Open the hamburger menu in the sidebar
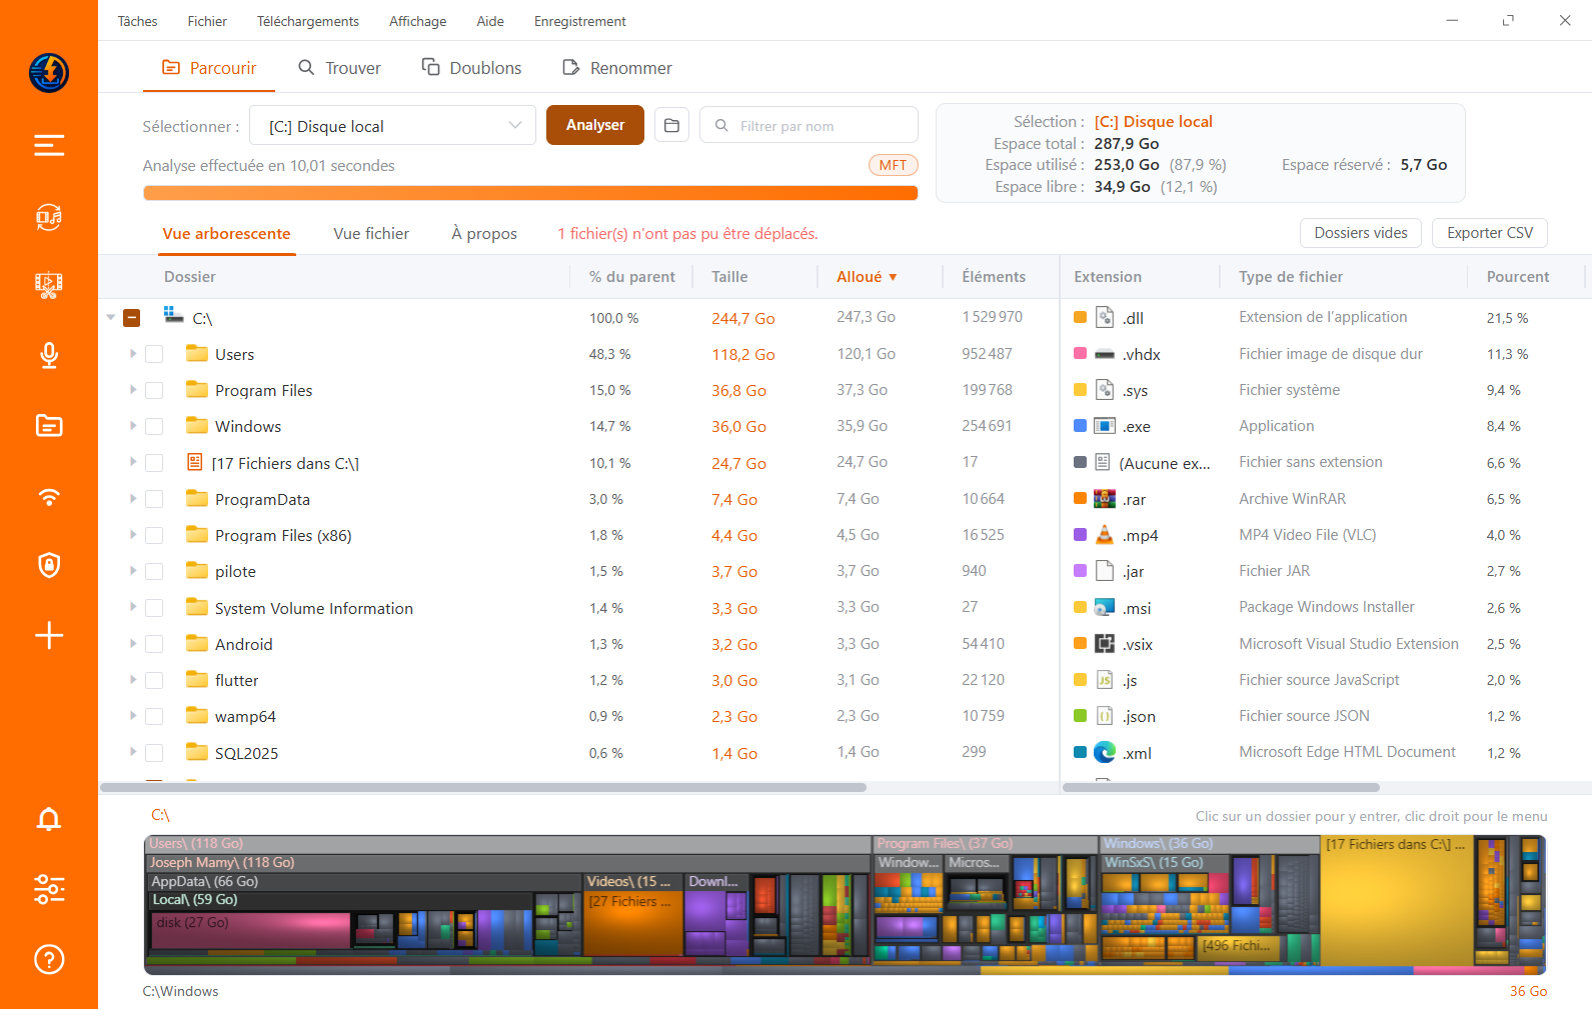The width and height of the screenshot is (1592, 1009). tap(49, 146)
